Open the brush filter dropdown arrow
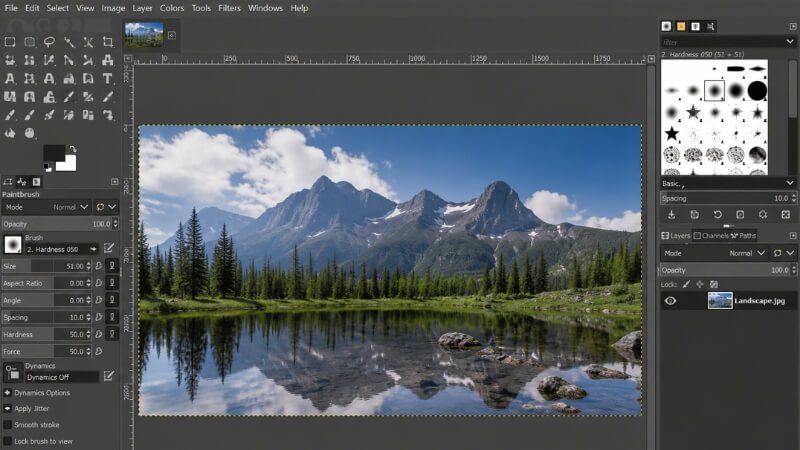Image resolution: width=800 pixels, height=450 pixels. point(790,41)
